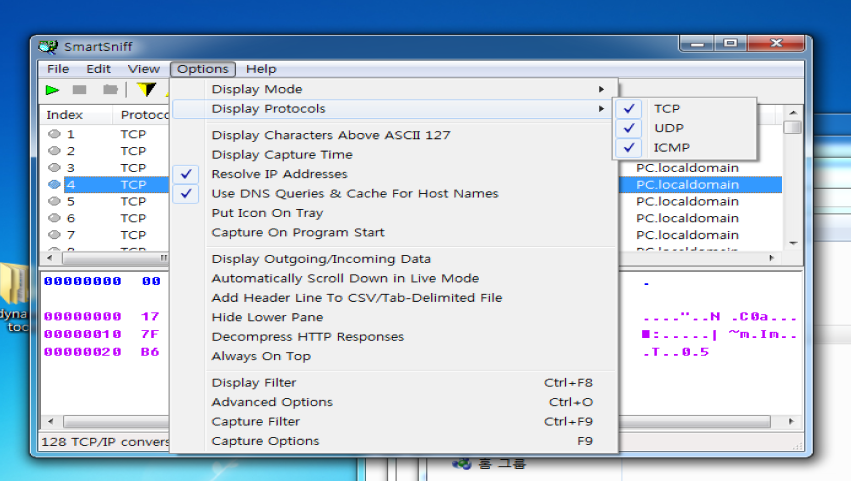This screenshot has width=851, height=481.
Task: Enable Put Icon On Tray option
Action: coord(395,213)
